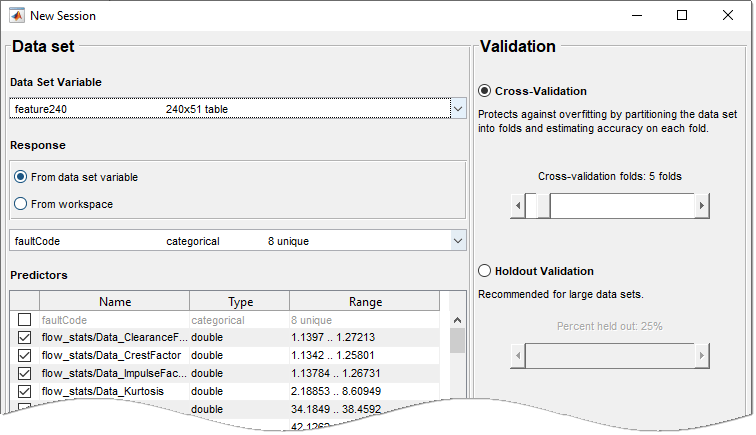The image size is (756, 435).
Task: Click the predictors table vertical scrollbar thumb
Action: (x=457, y=341)
